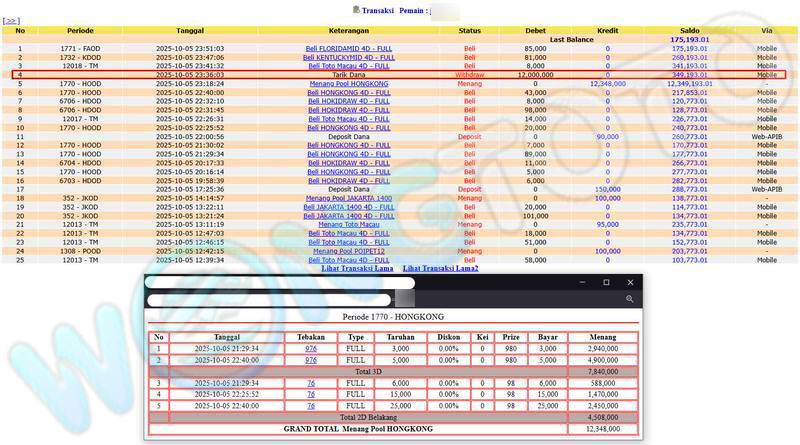Open Beli FLORIDAMID 4D - FULL link
Screen dimensions: 800x445
click(348, 48)
